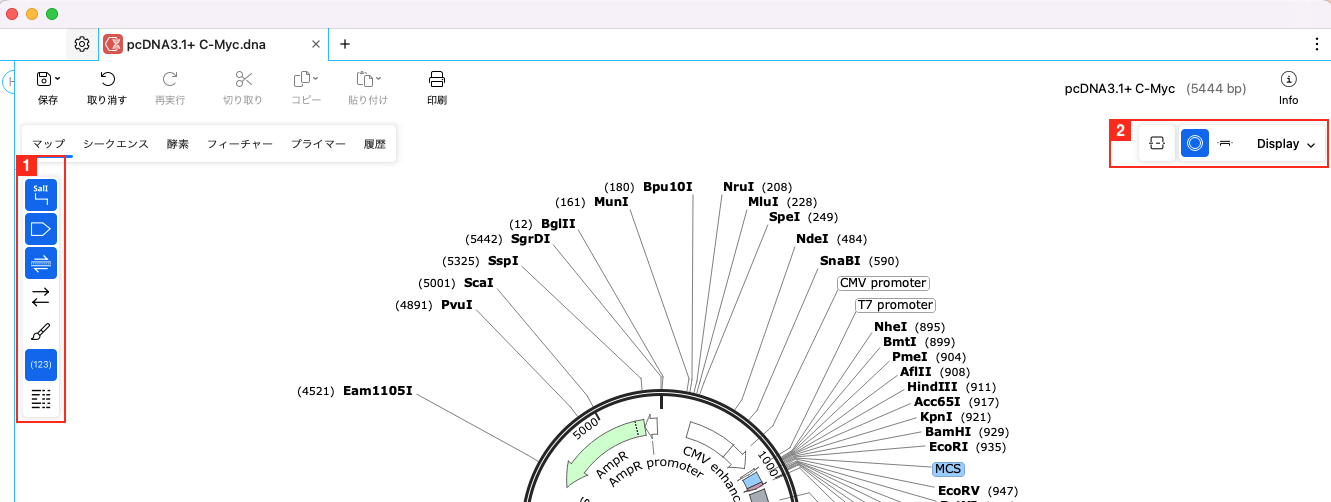Switch to linear map view
This screenshot has height=502, width=1331.
pos(1225,144)
